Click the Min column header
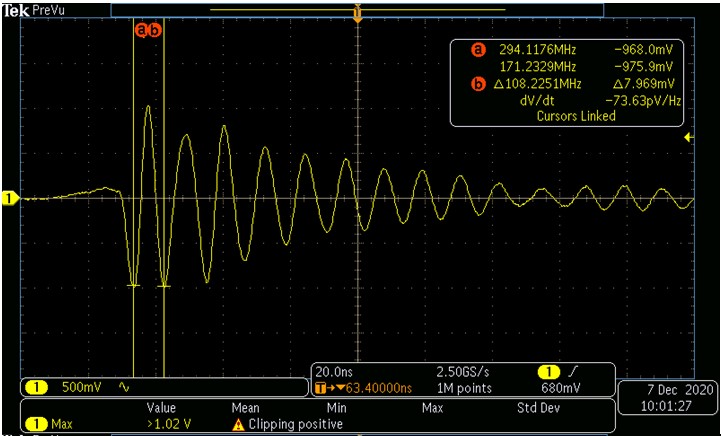 337,408
